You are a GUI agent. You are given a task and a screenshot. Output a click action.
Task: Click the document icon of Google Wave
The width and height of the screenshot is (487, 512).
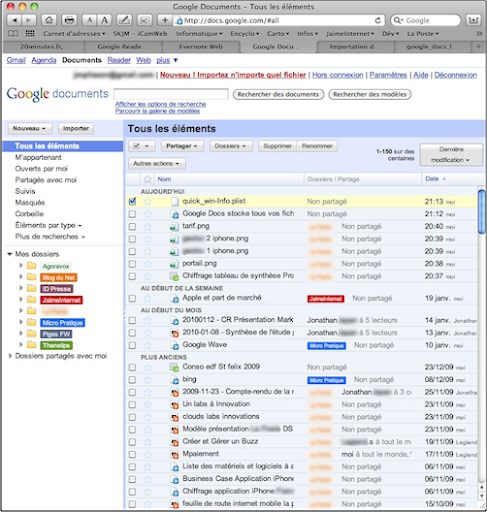pyautogui.click(x=174, y=345)
